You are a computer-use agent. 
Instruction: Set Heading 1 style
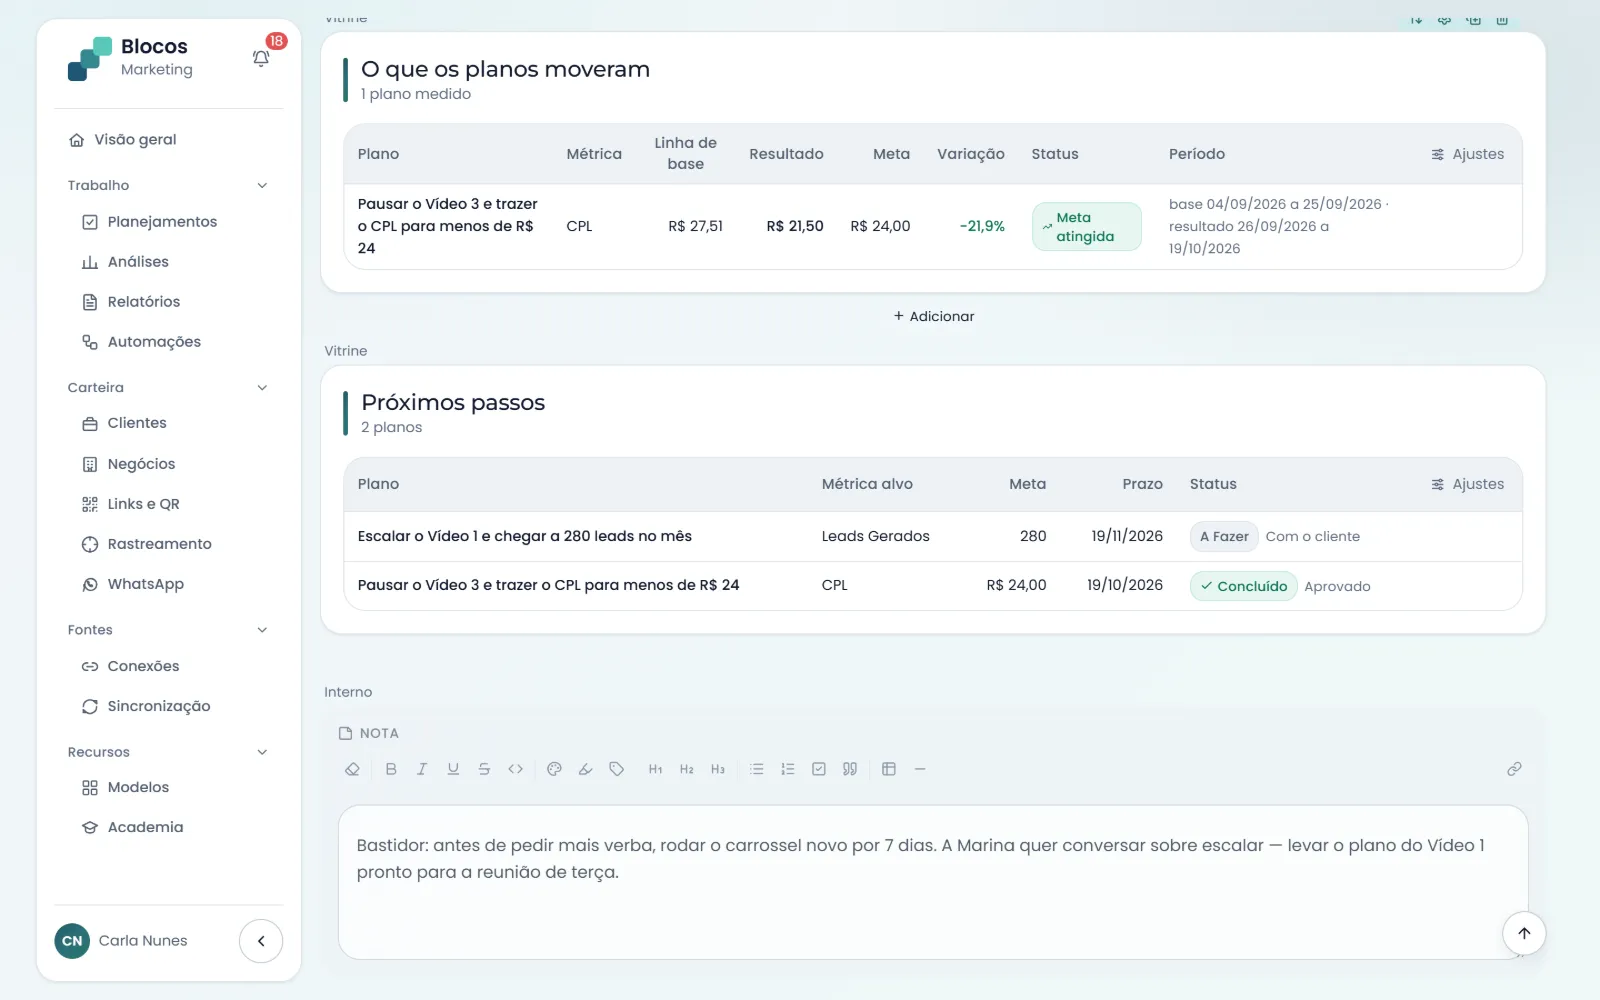coord(655,769)
